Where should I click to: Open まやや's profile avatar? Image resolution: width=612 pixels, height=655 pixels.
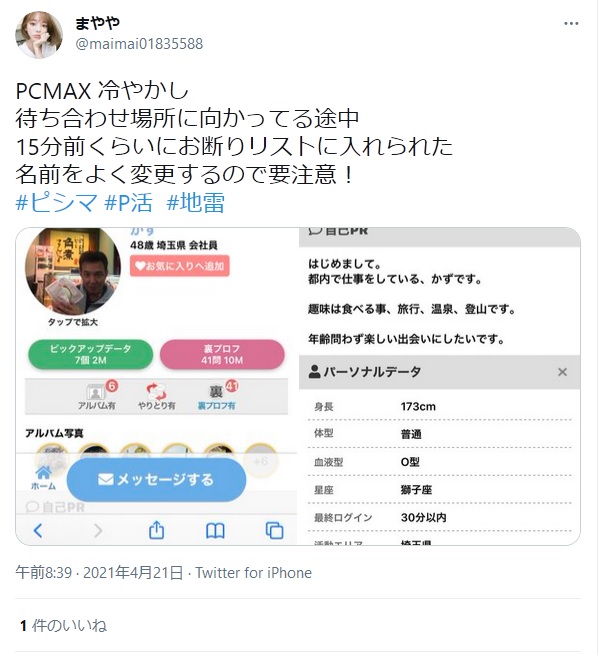(x=39, y=35)
